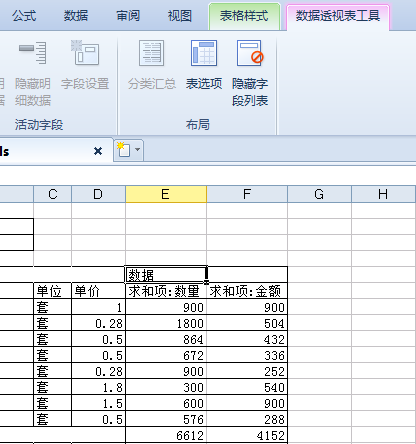The image size is (416, 444).
Task: Switch to 表格样式 tab
Action: point(244,16)
